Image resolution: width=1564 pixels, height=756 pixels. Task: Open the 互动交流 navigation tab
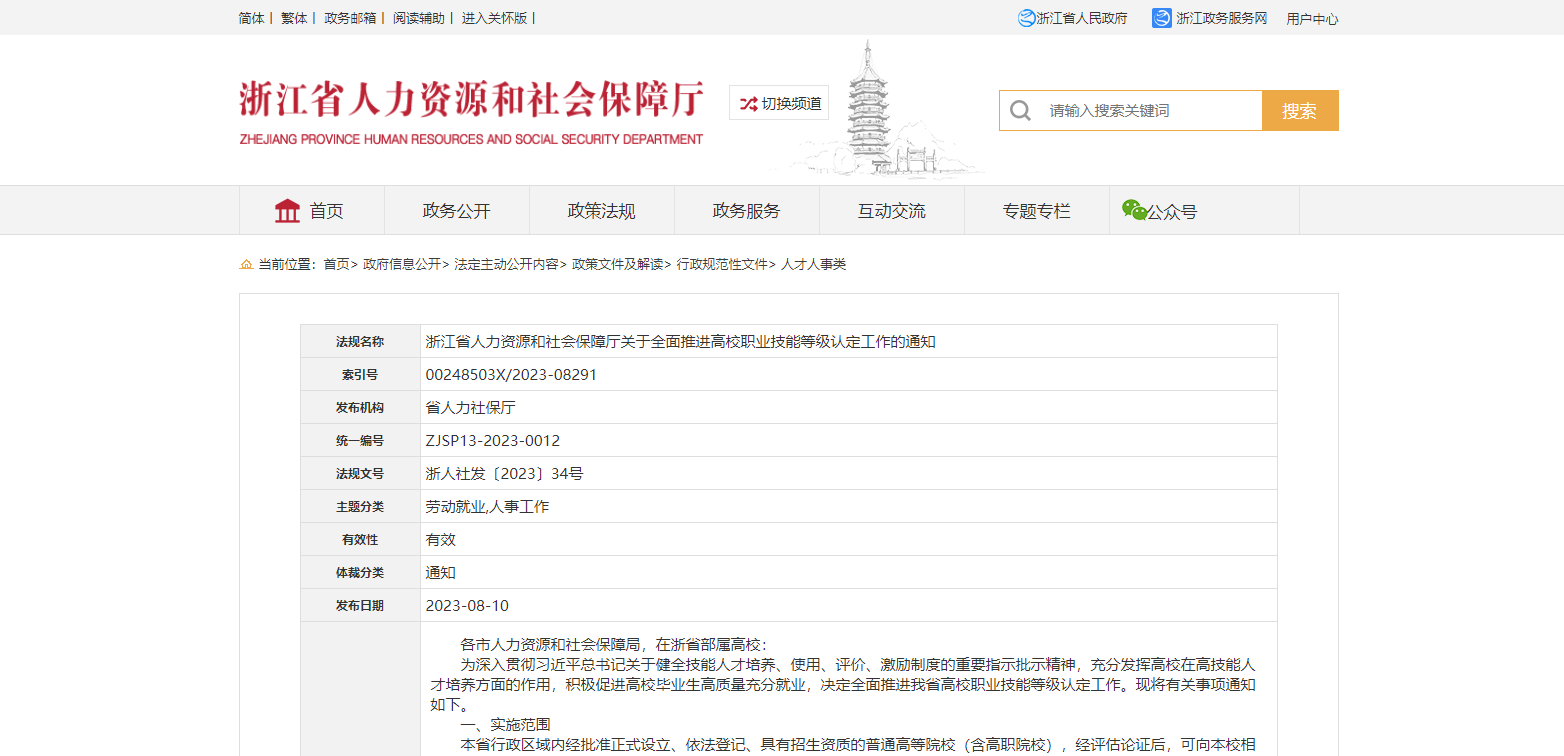tap(892, 211)
